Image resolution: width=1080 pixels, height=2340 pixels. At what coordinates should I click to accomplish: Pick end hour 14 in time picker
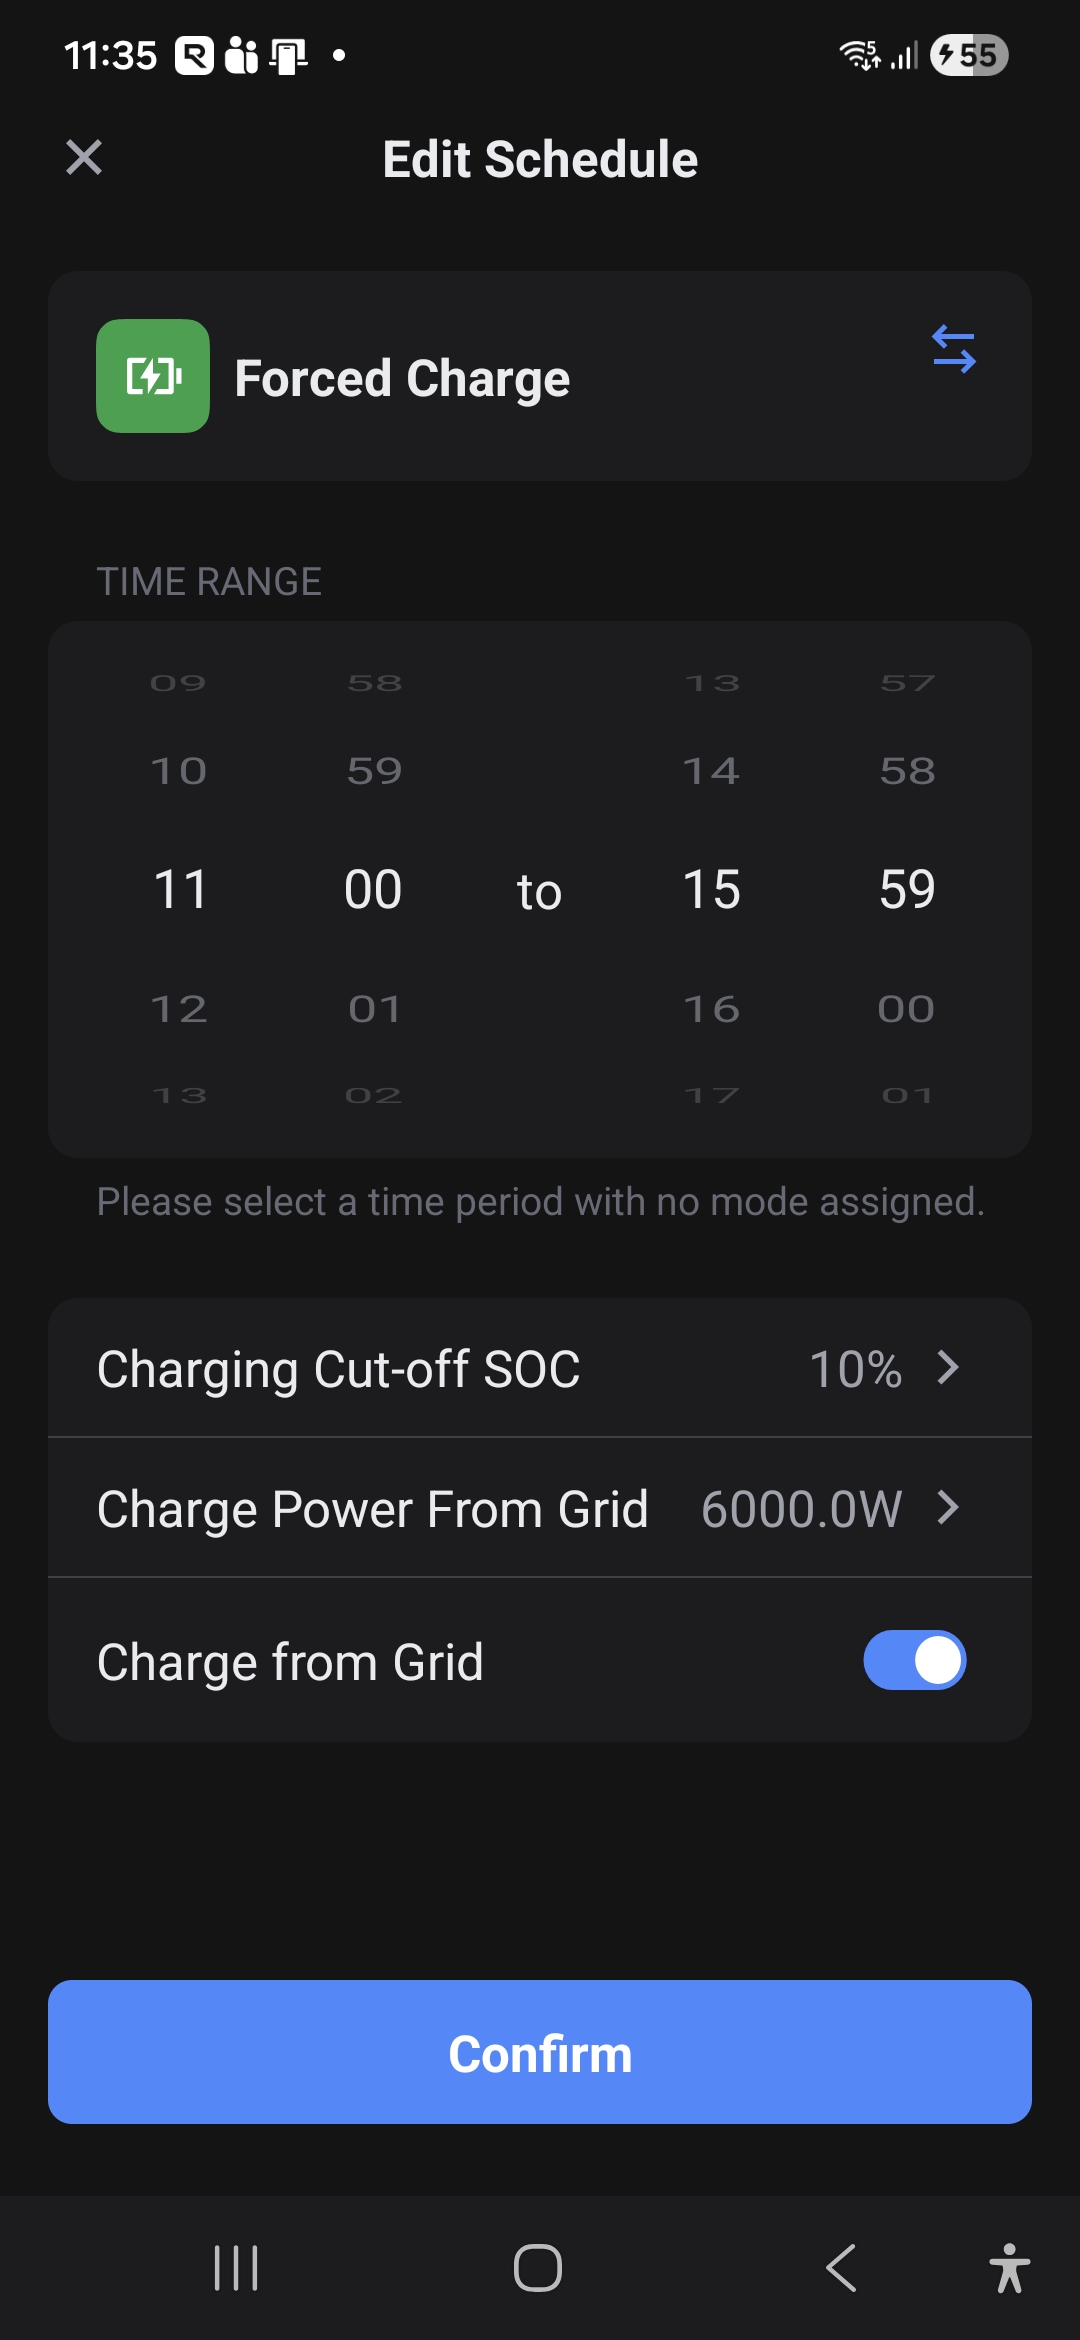pos(711,771)
